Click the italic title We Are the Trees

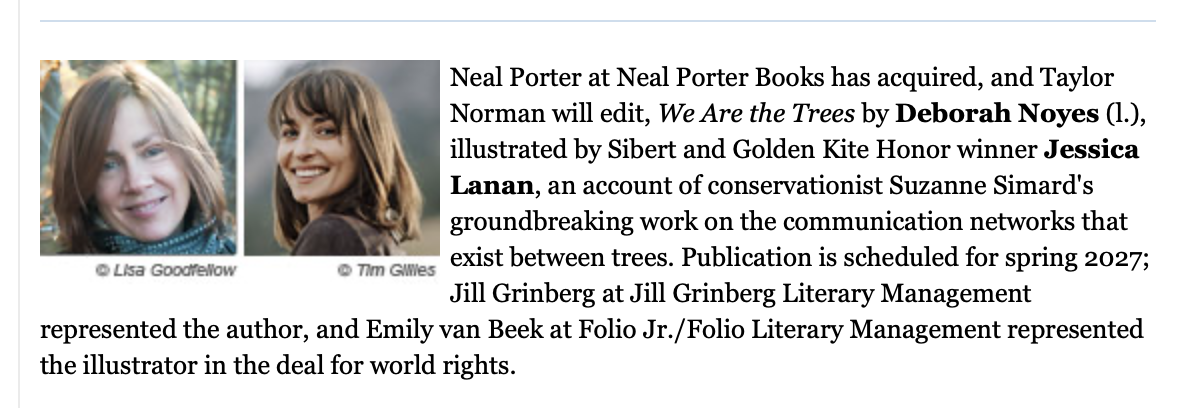[x=757, y=114]
